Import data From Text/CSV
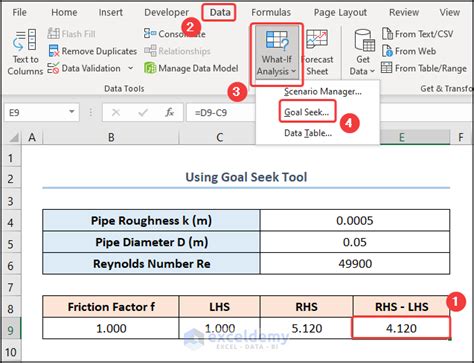Screen dimensions: 474x363 (x=418, y=34)
